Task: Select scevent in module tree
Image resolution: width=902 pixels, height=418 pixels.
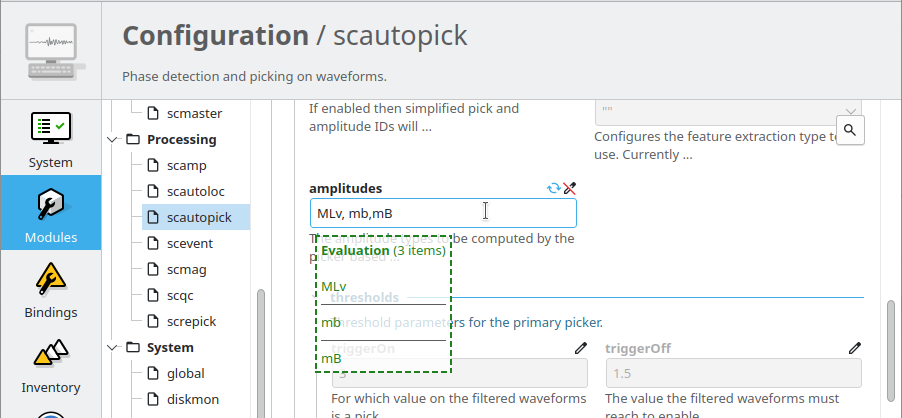Action: point(190,243)
